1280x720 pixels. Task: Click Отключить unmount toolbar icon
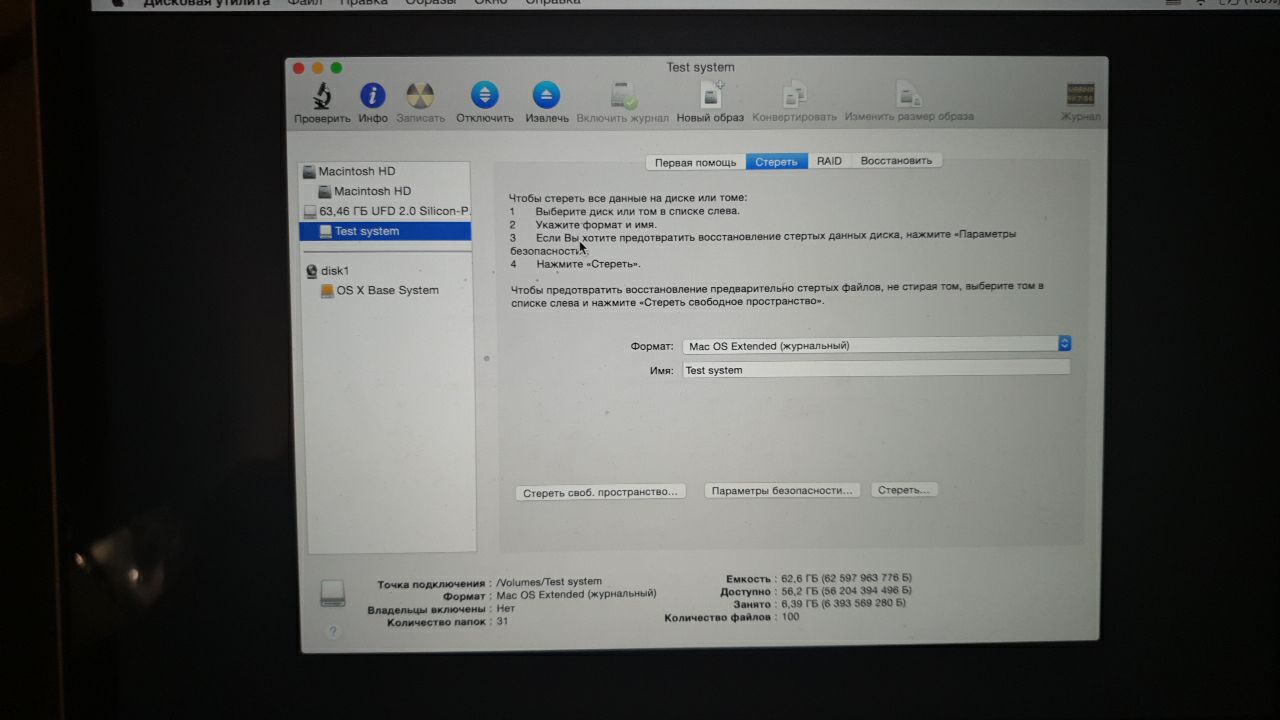[485, 95]
